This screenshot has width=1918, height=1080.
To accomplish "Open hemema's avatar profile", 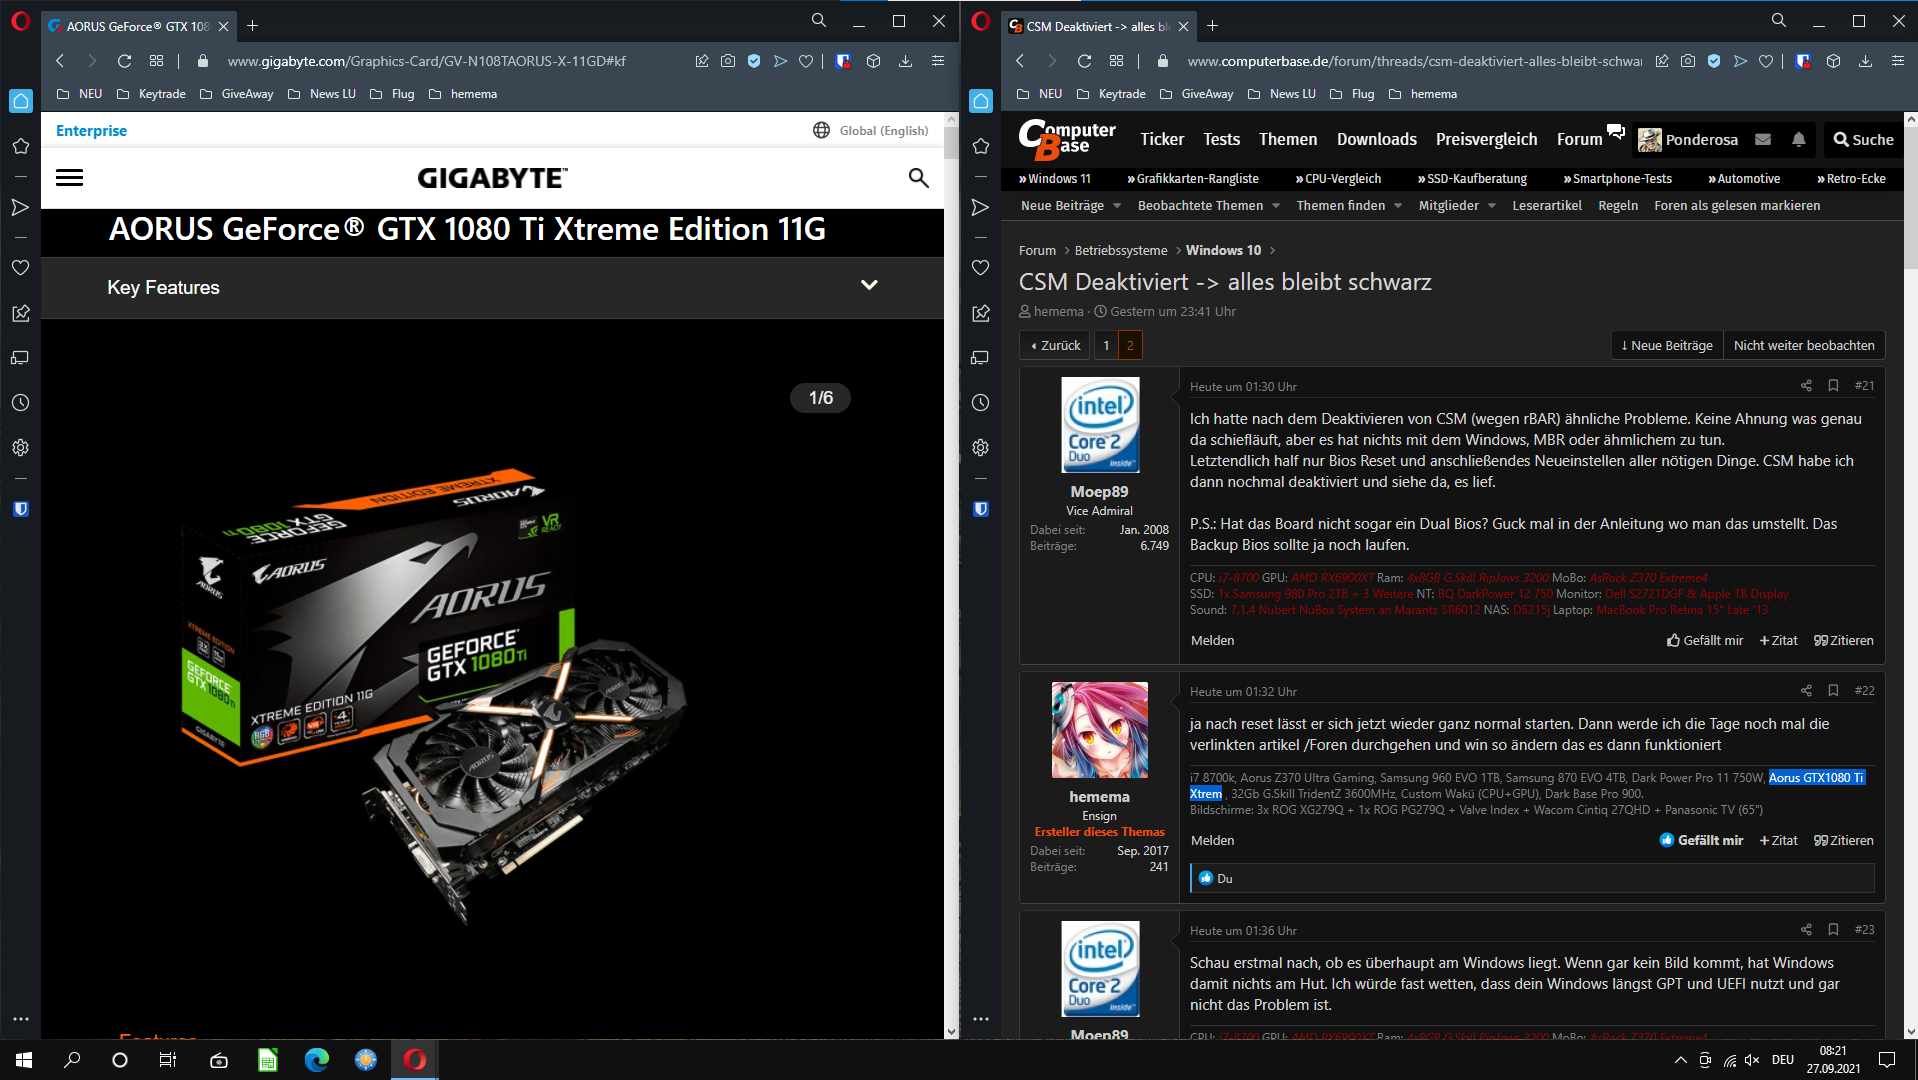I will 1099,730.
